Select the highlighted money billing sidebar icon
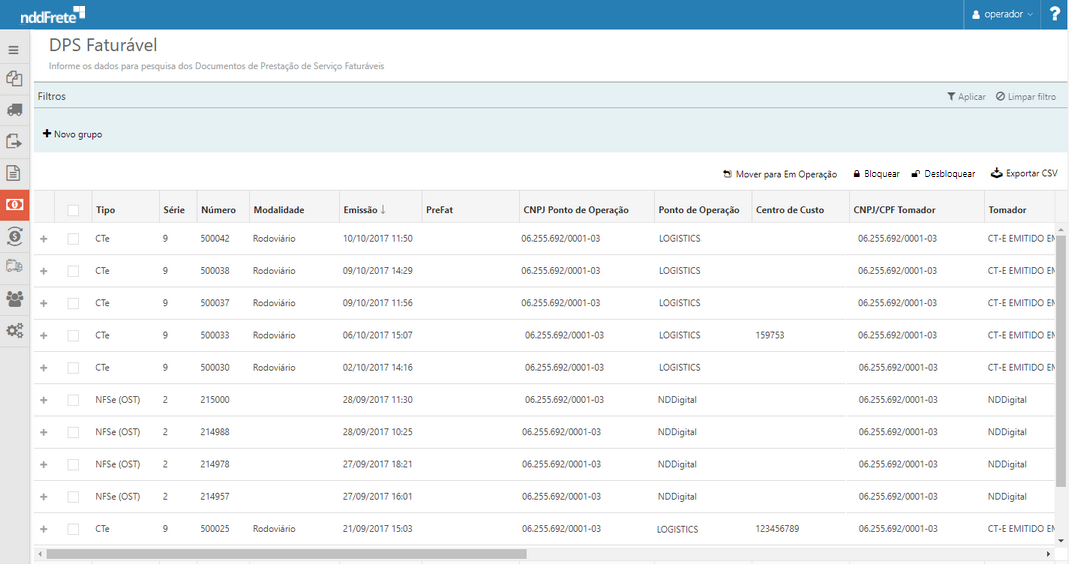The width and height of the screenshot is (1069, 565). (x=14, y=204)
